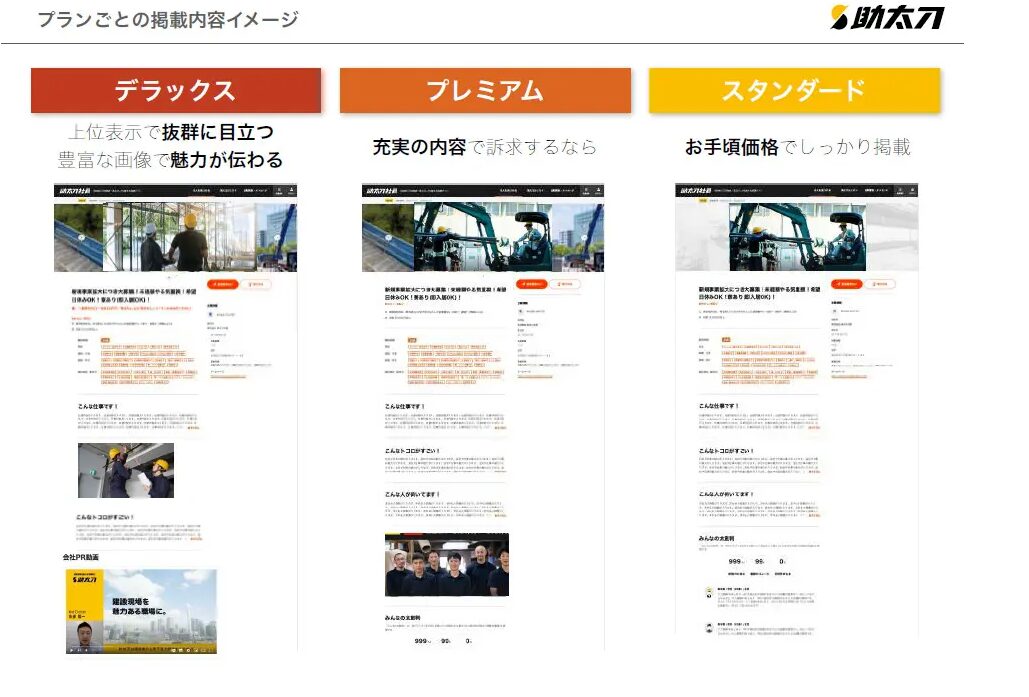Viewport: 1029px width, 697px height.
Task: Click the 充実の内容で訴求するなら caption
Action: [485, 147]
